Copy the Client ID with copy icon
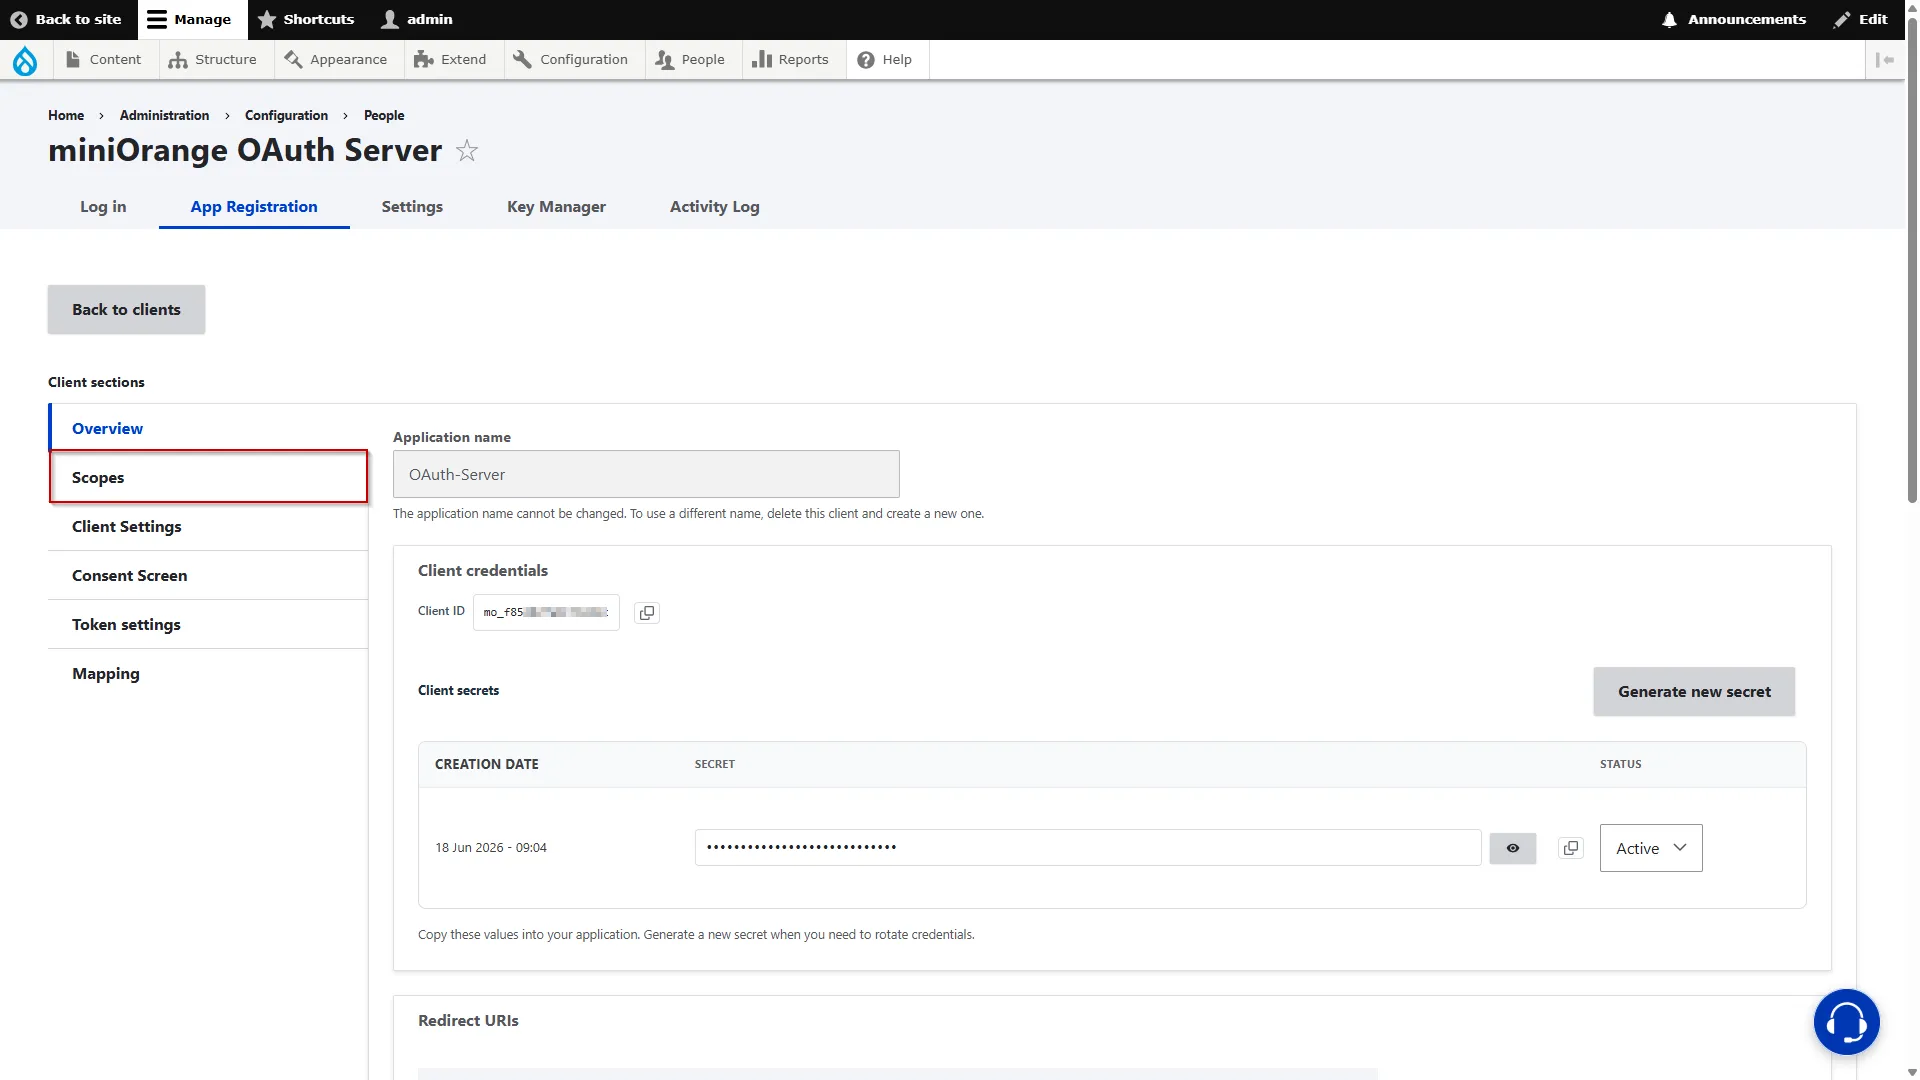Viewport: 1920px width, 1080px height. click(647, 612)
